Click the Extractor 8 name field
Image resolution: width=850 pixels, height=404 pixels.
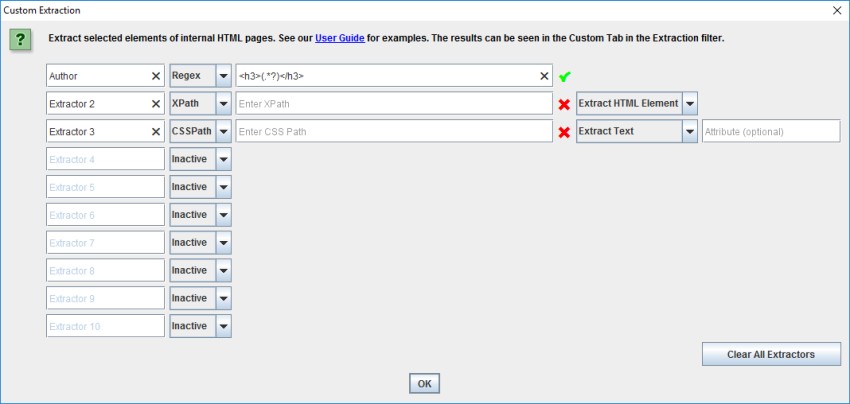[105, 271]
